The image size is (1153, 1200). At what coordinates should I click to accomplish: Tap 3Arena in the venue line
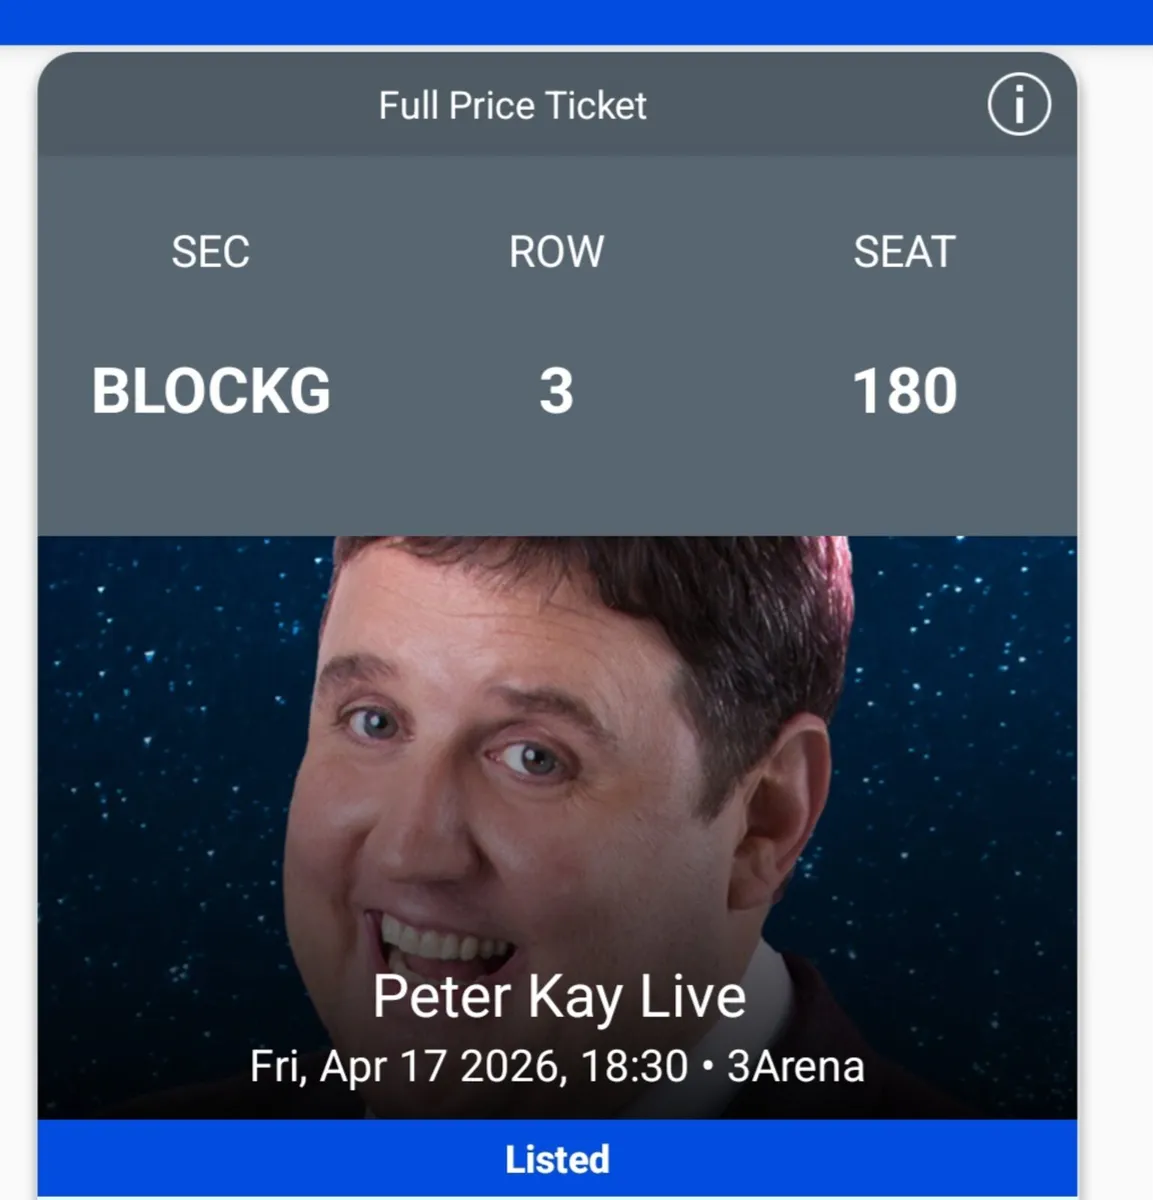[x=796, y=1065]
